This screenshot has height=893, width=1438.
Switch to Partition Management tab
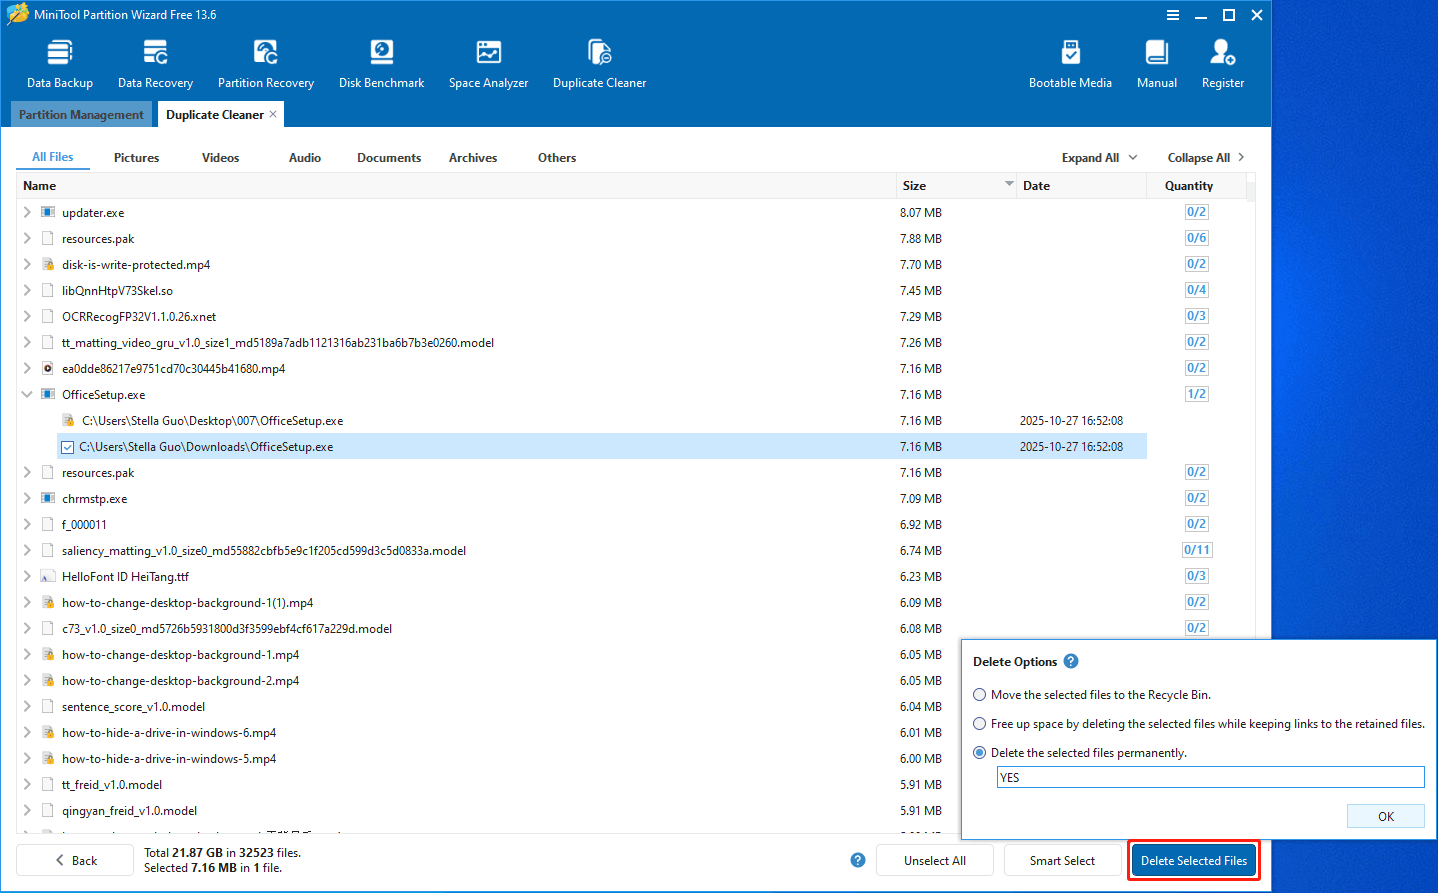tap(81, 114)
